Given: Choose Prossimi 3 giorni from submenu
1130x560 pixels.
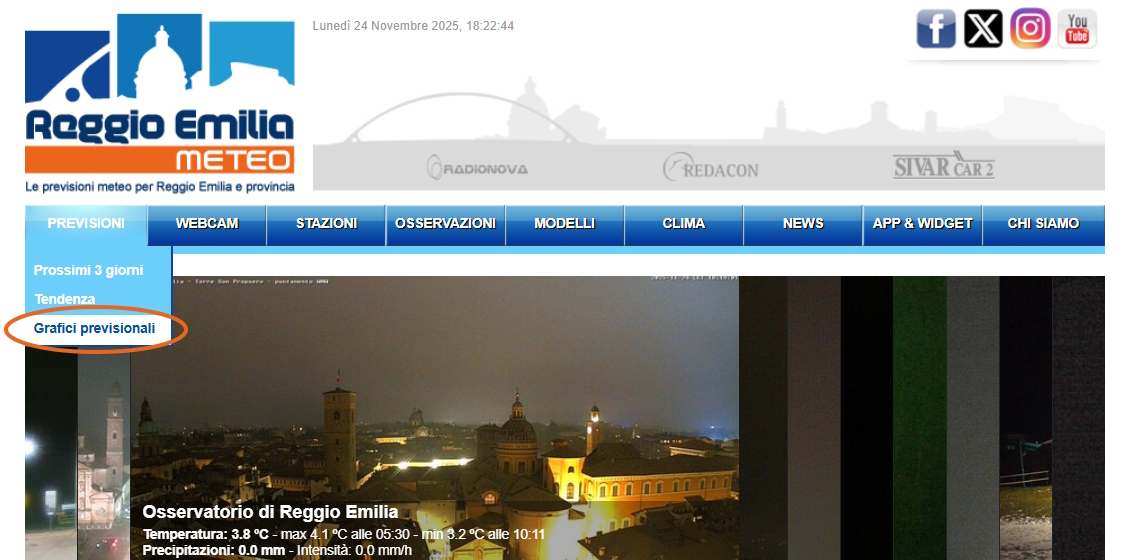Looking at the screenshot, I should click(88, 271).
